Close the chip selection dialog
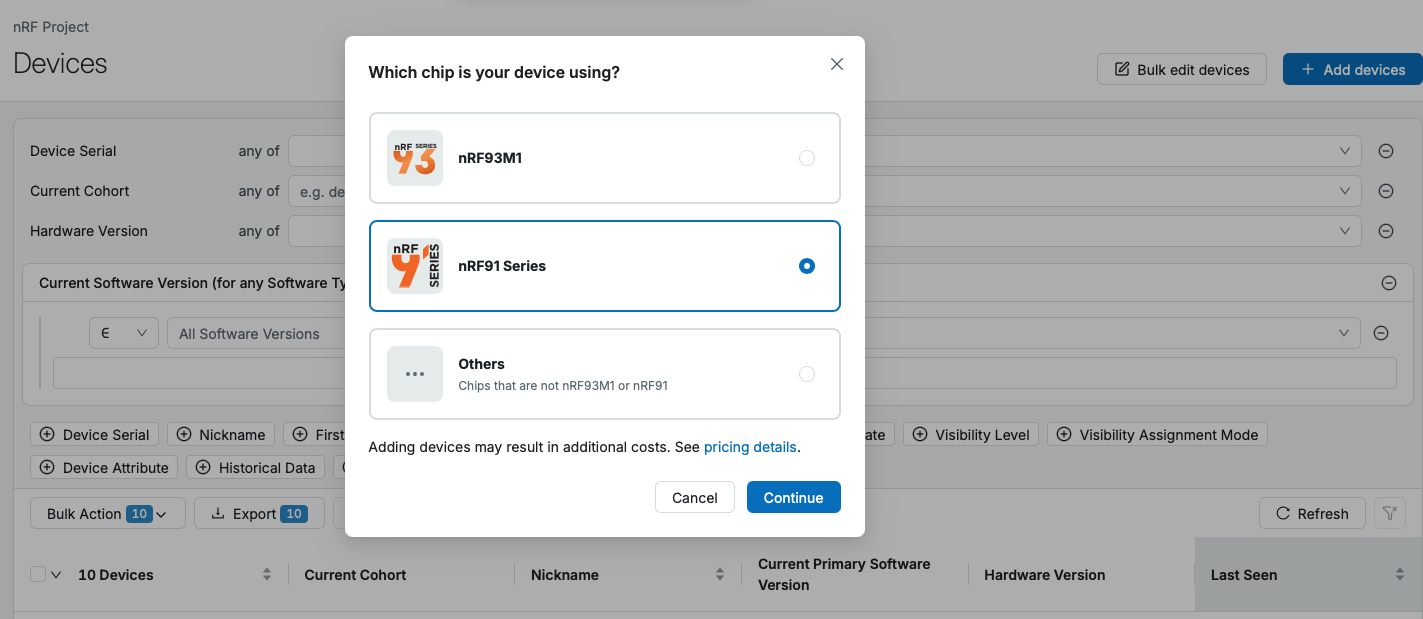This screenshot has height=619, width=1423. [837, 64]
